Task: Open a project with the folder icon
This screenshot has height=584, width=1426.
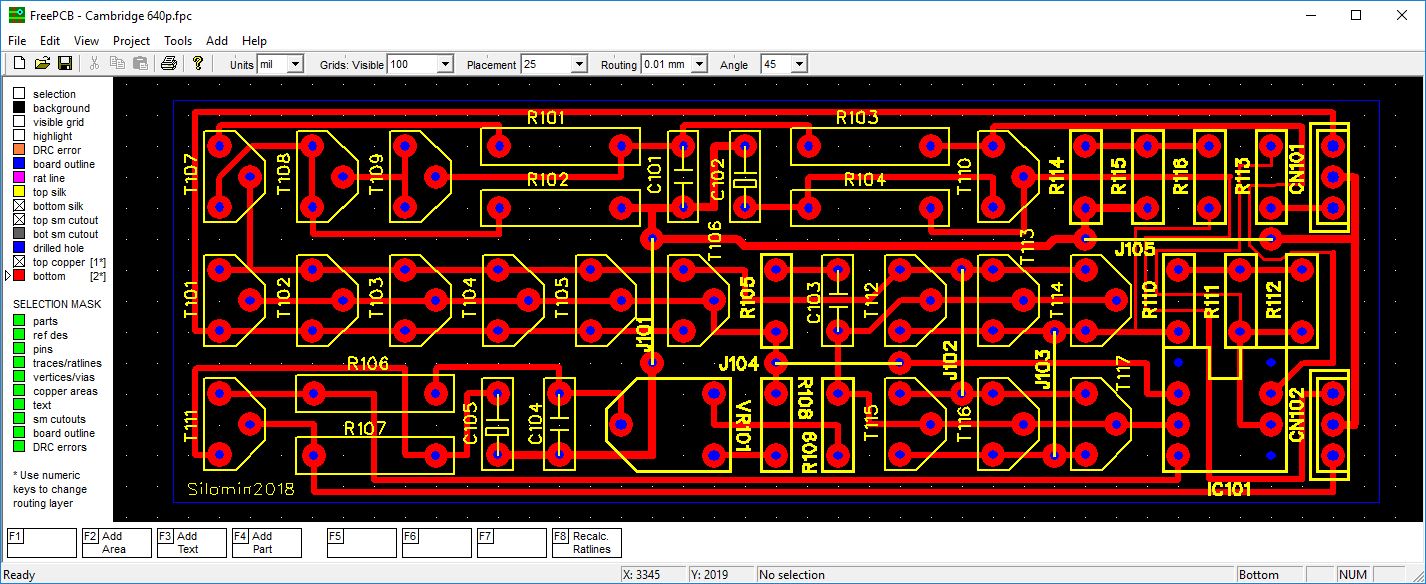Action: coord(42,63)
